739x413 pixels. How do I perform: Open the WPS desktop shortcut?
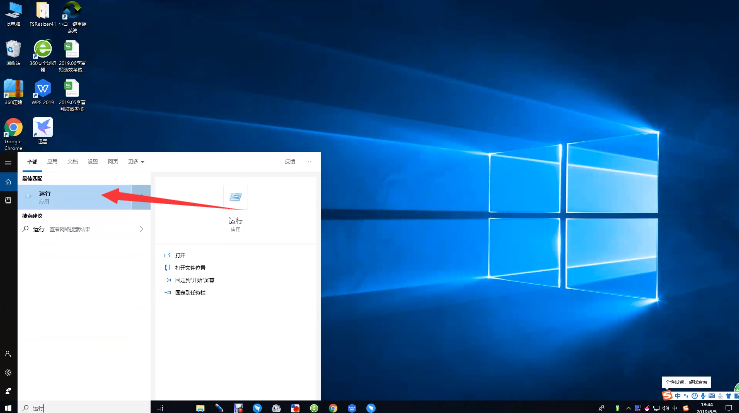pos(43,90)
